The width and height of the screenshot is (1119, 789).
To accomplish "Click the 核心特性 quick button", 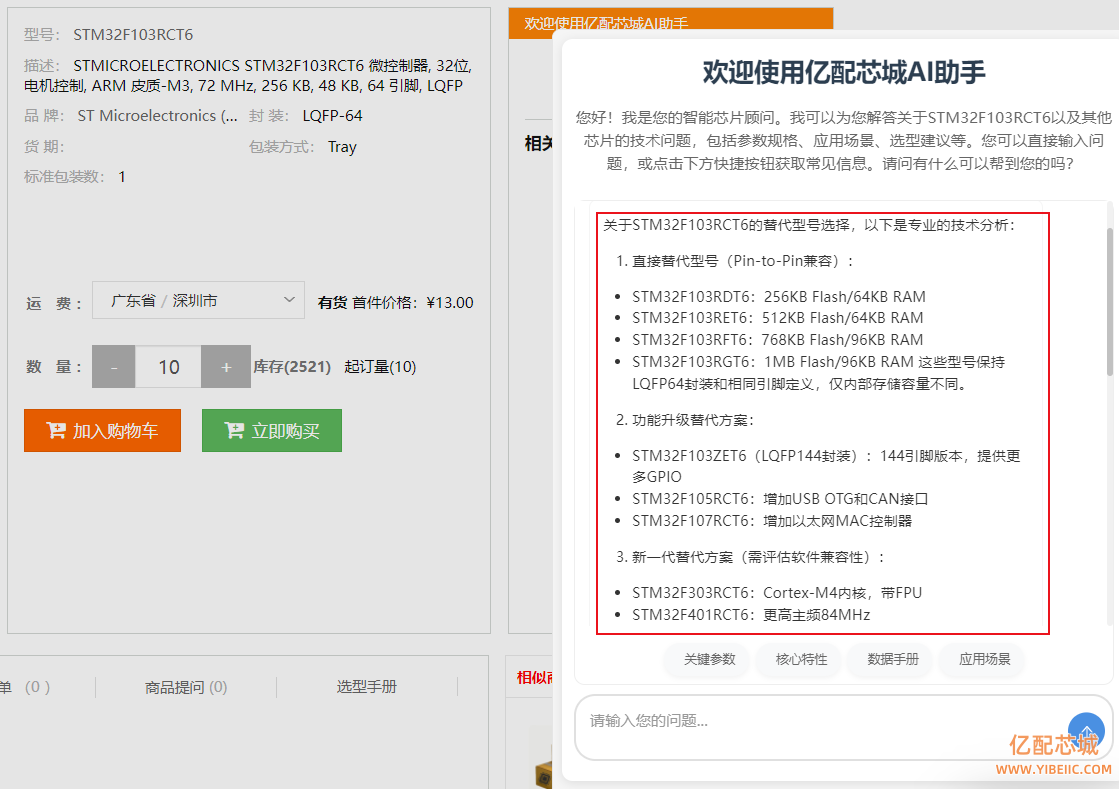I will click(x=801, y=660).
